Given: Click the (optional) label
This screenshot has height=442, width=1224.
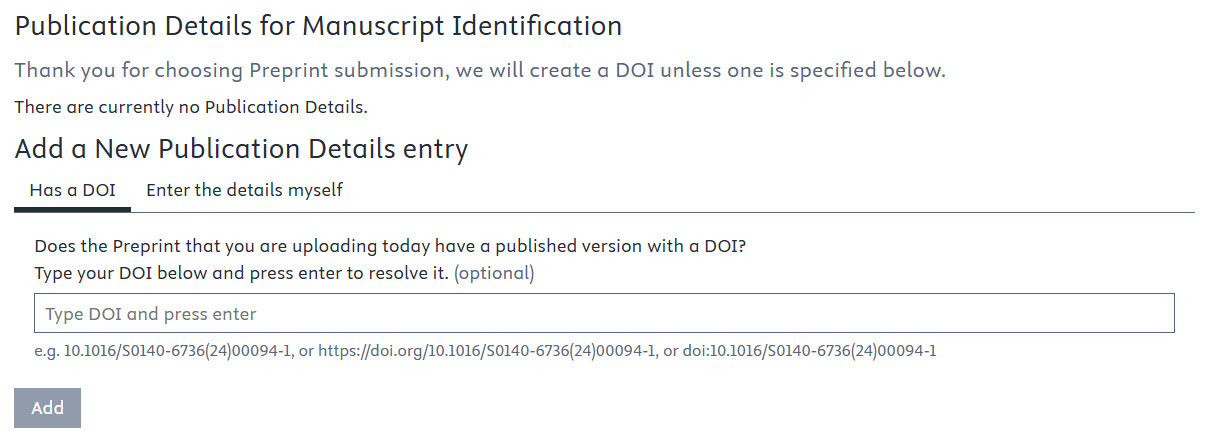Looking at the screenshot, I should (494, 273).
